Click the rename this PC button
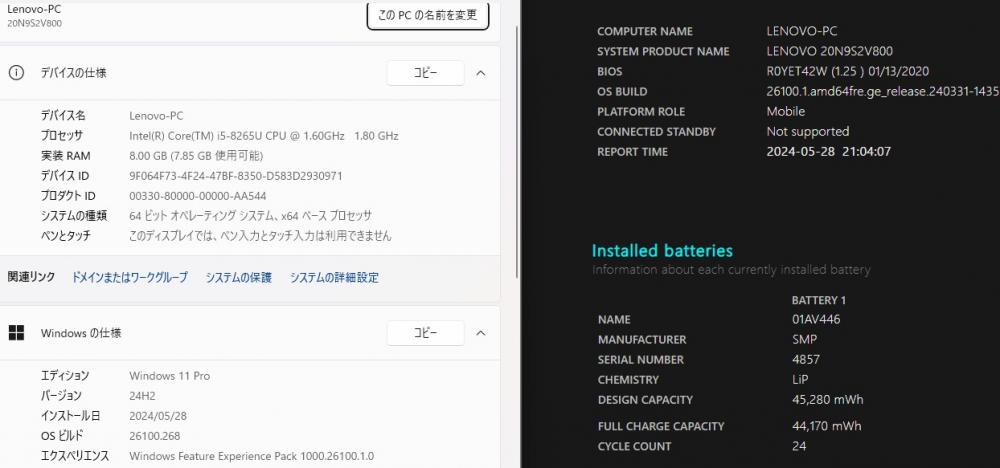1000x468 pixels. pyautogui.click(x=428, y=15)
